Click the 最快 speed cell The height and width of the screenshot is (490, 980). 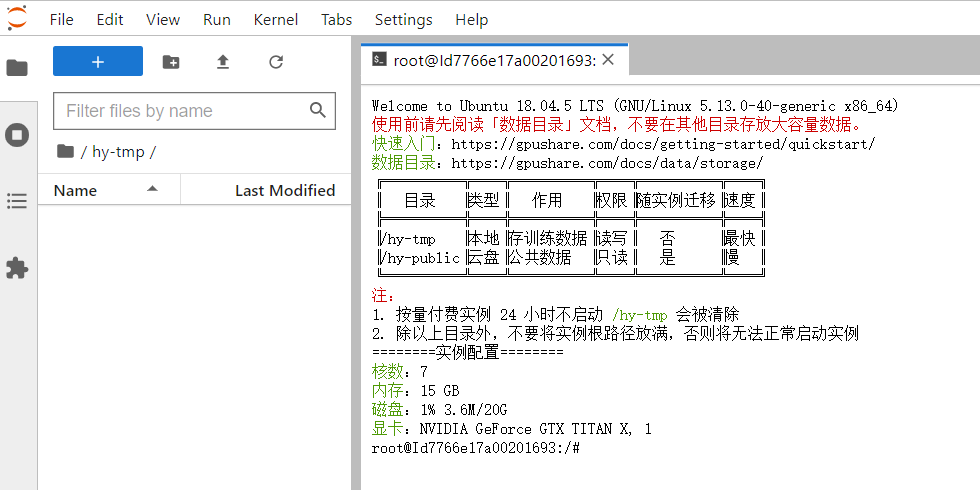[741, 239]
